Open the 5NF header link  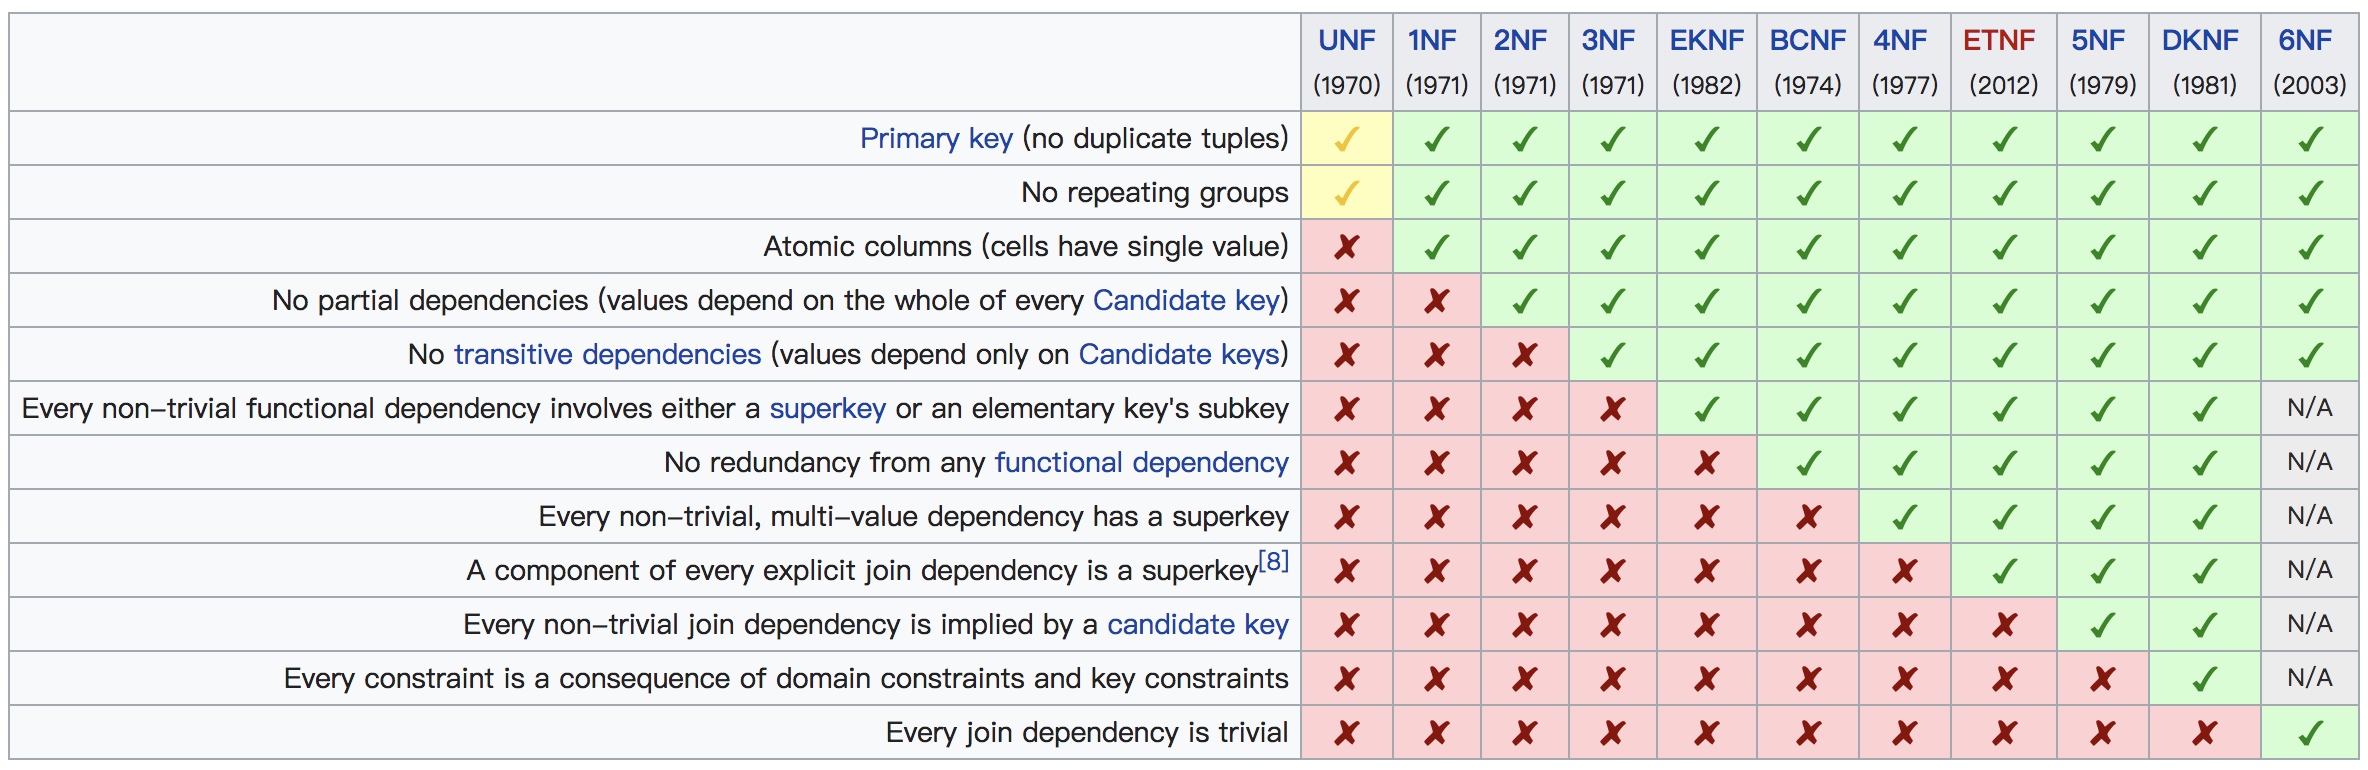click(2098, 41)
